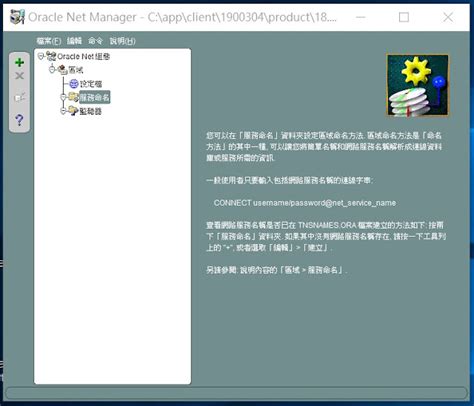Expand the 監聽器 tree node
Image resolution: width=474 pixels, height=406 pixels.
point(63,110)
